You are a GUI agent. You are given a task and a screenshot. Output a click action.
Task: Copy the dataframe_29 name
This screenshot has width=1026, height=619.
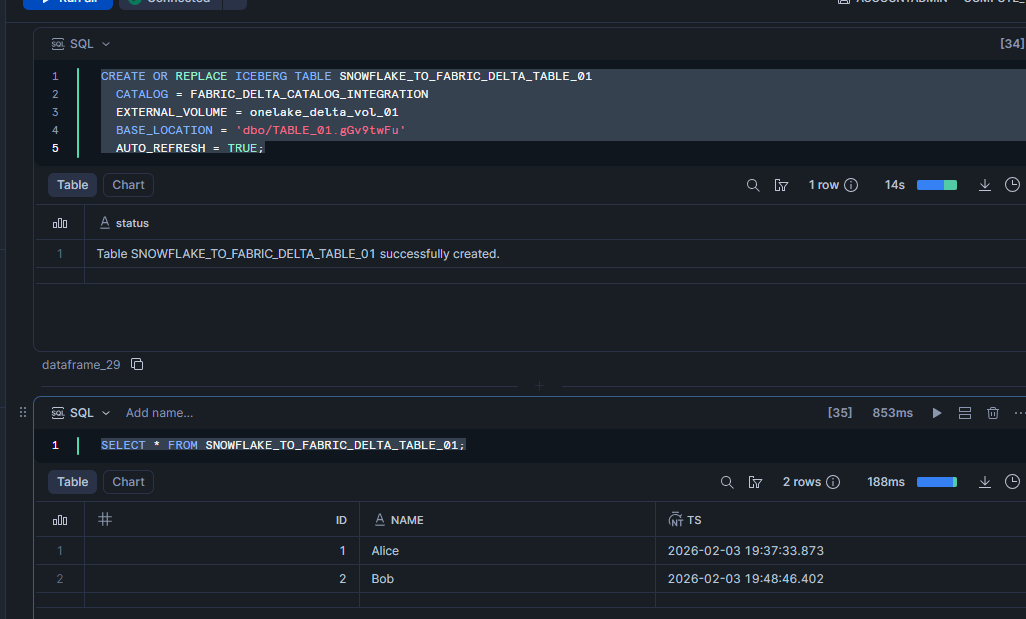137,364
